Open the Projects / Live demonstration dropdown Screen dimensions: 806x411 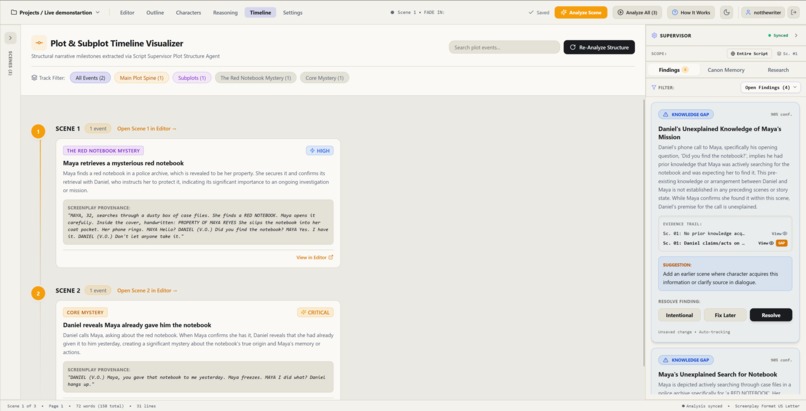pyautogui.click(x=56, y=12)
